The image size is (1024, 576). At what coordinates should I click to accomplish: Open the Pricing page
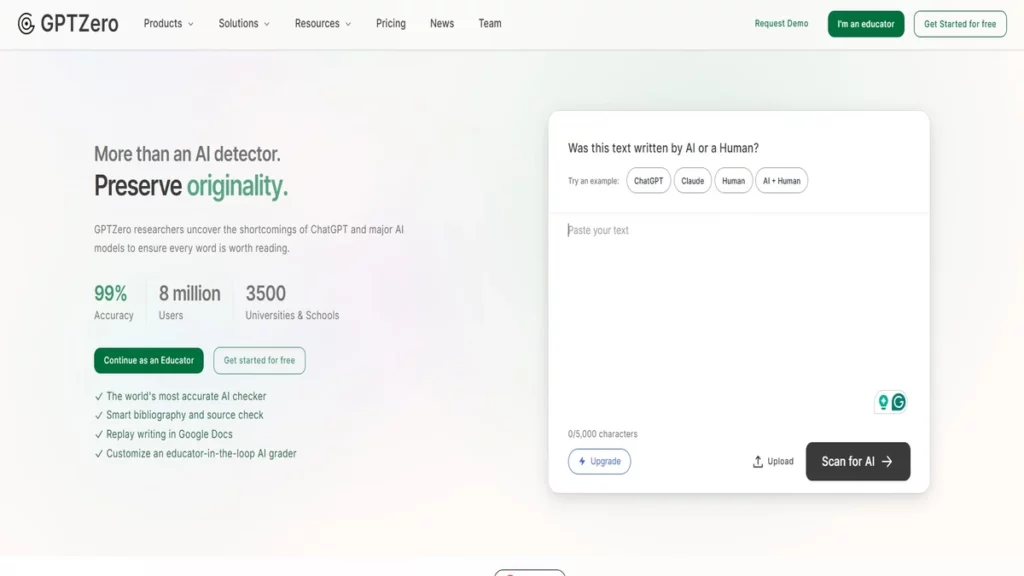pyautogui.click(x=390, y=23)
